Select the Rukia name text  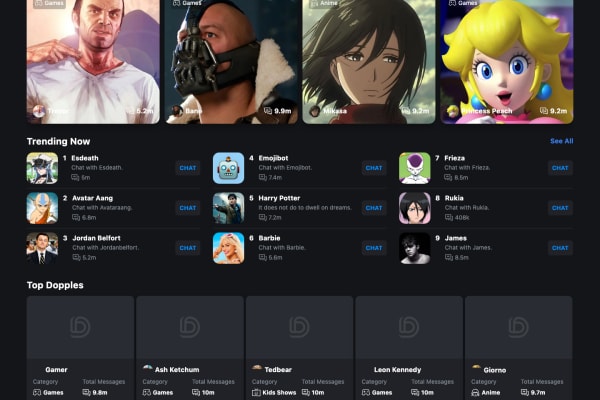click(454, 198)
